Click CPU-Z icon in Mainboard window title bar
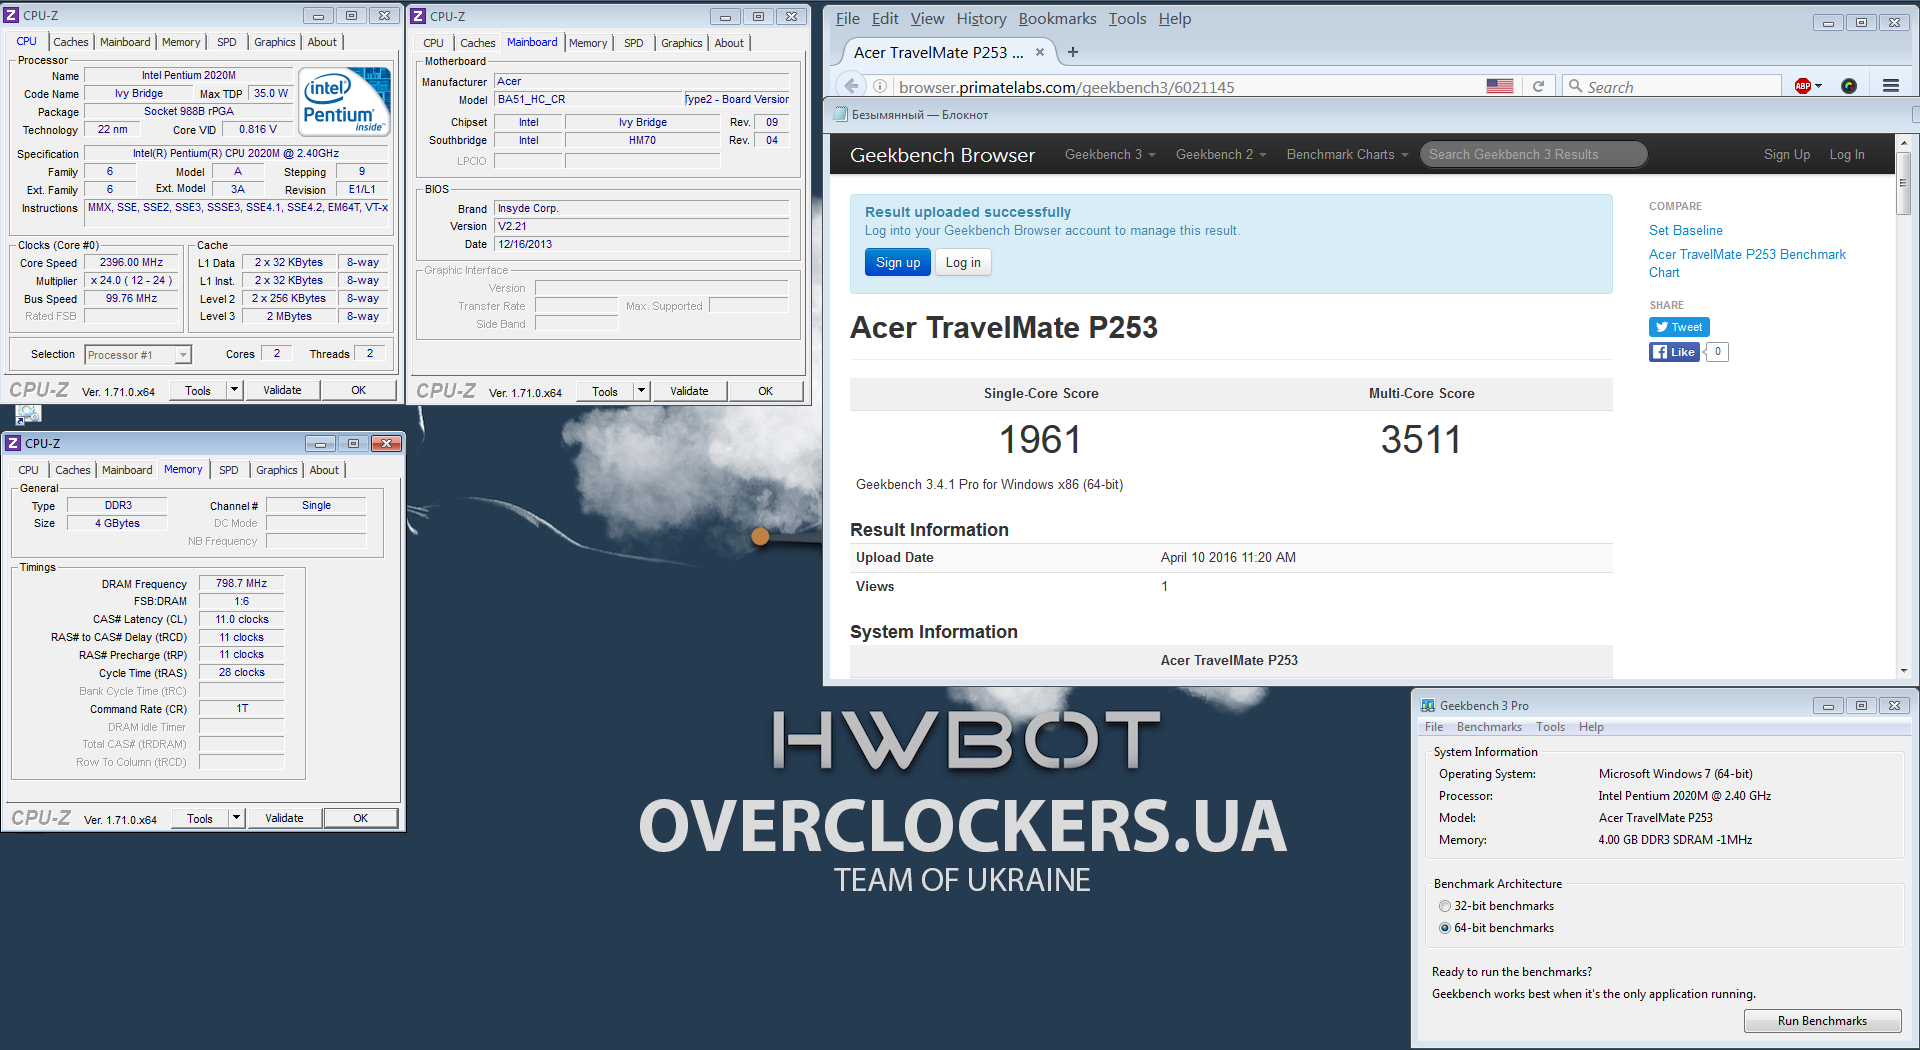The height and width of the screenshot is (1050, 1920). [x=419, y=16]
